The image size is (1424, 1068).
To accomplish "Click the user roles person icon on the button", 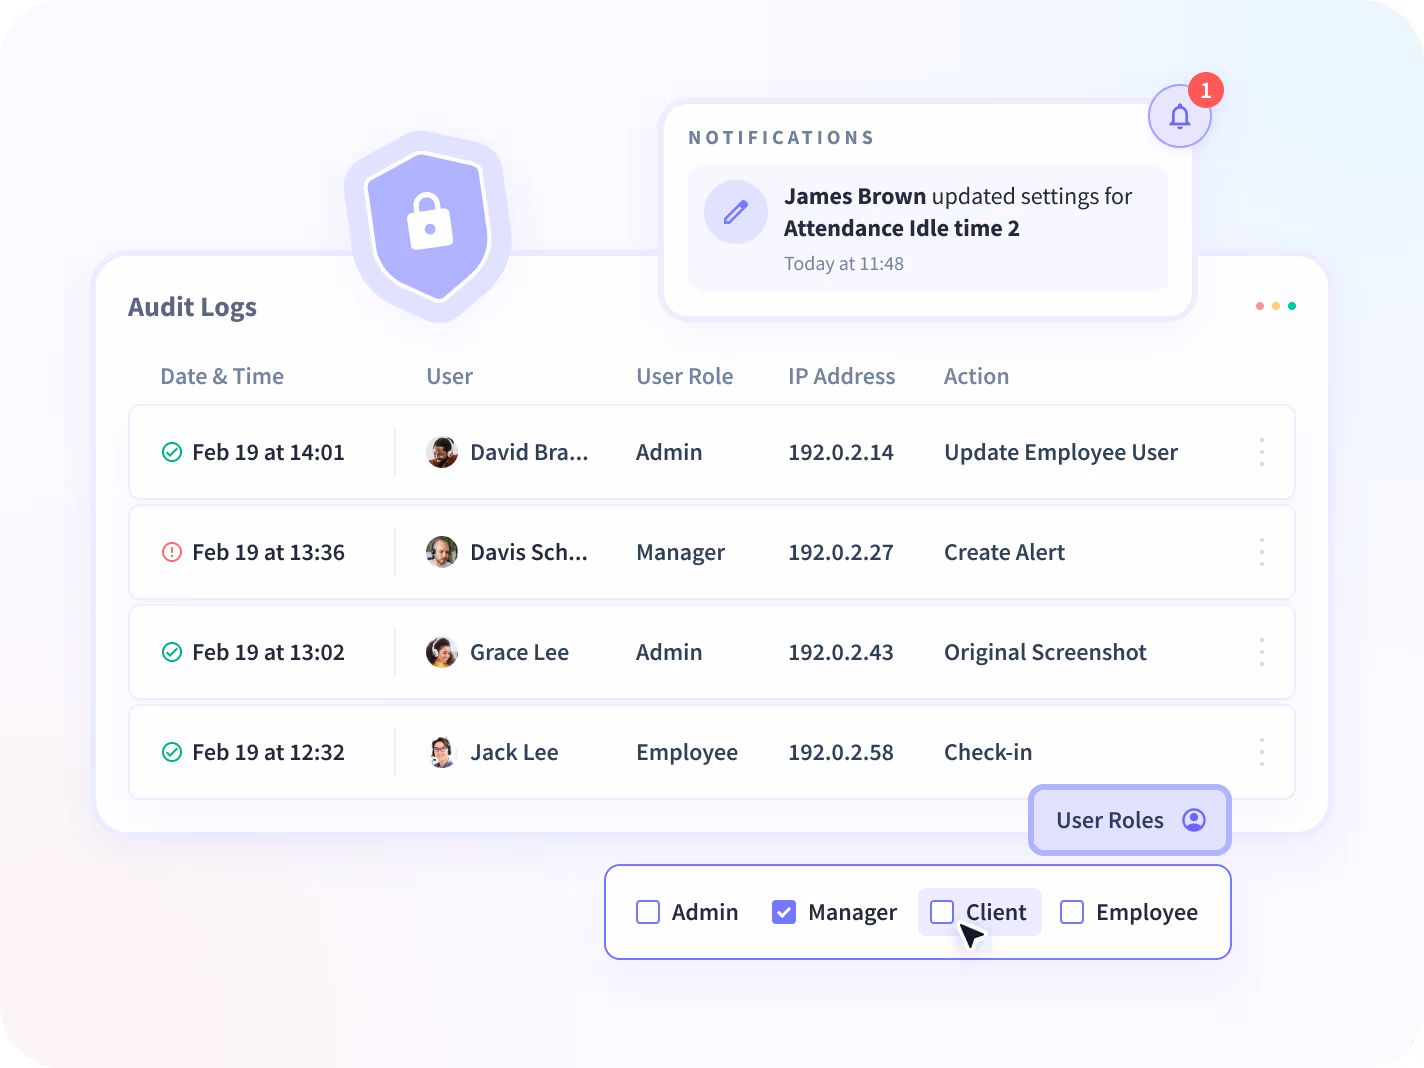I will (x=1193, y=820).
